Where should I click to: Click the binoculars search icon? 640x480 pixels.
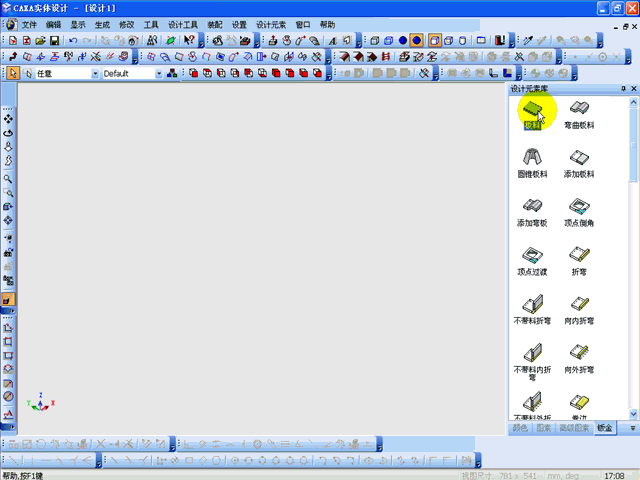[x=152, y=40]
